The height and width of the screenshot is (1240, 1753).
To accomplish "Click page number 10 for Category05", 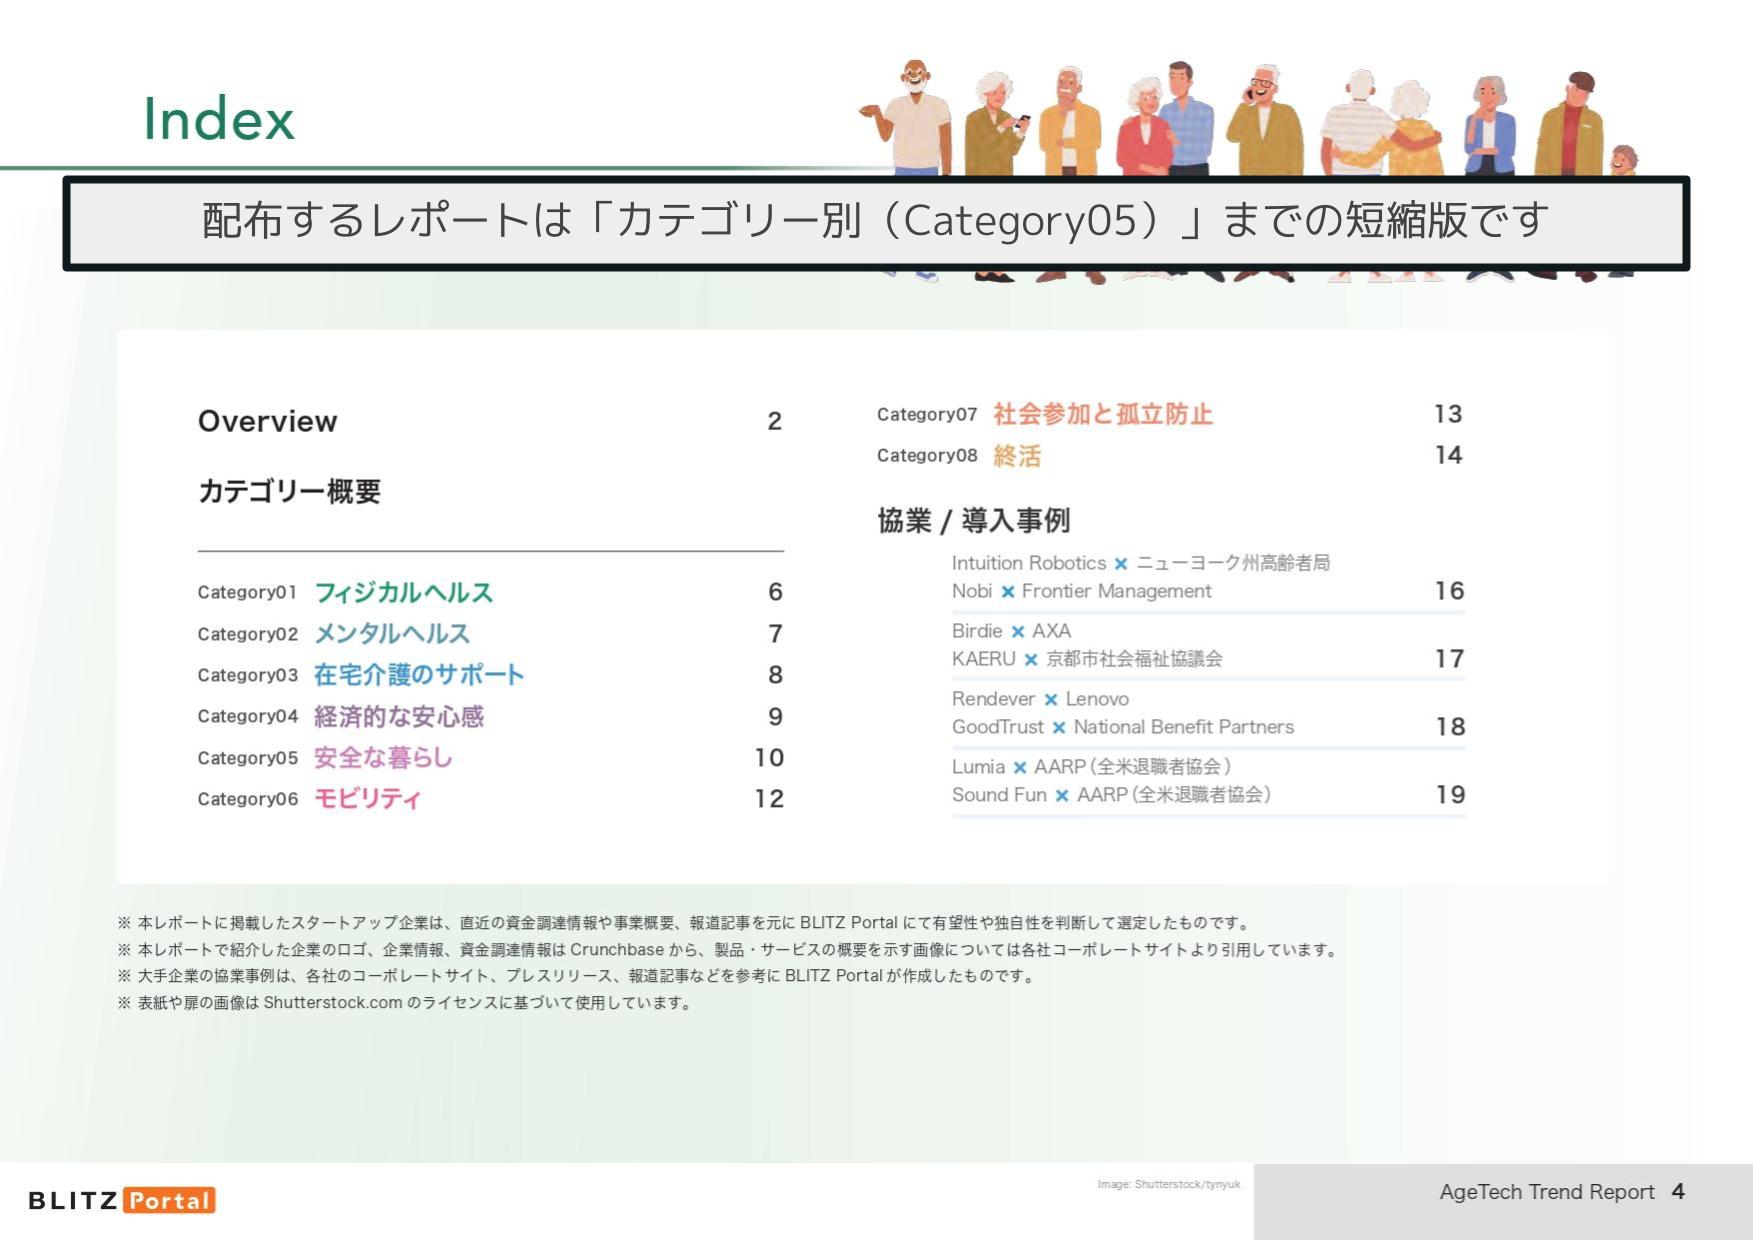I will point(769,758).
